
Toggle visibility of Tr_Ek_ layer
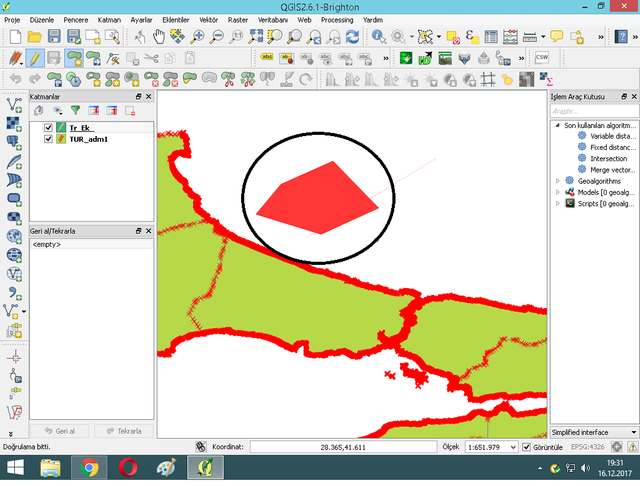click(x=48, y=127)
